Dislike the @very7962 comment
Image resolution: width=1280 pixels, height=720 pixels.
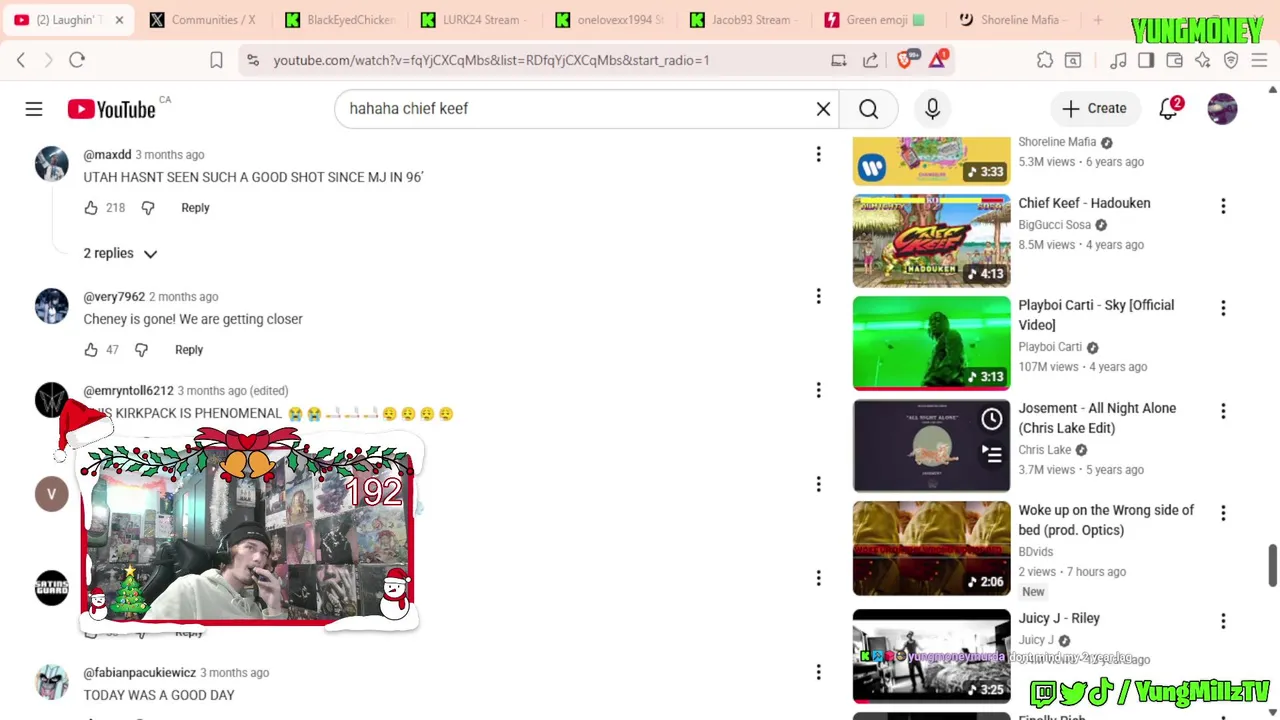tap(142, 350)
